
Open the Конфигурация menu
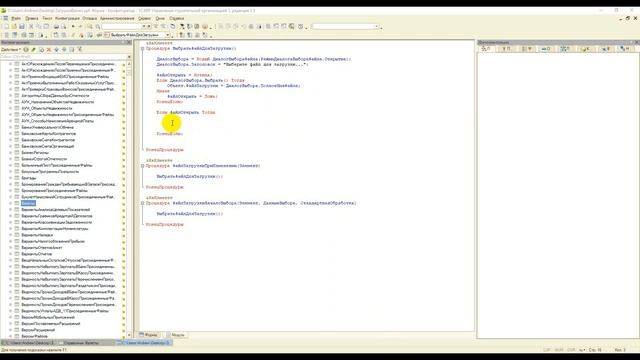[67, 18]
